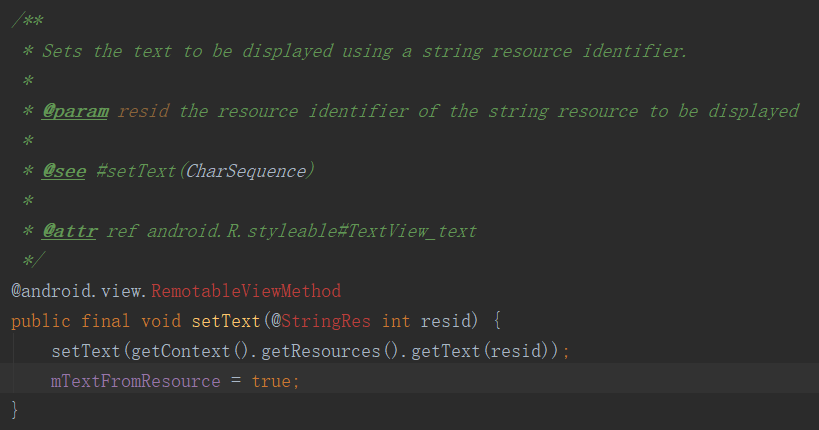Click the getResources() call
Screen dimensions: 819x430
pos(330,351)
